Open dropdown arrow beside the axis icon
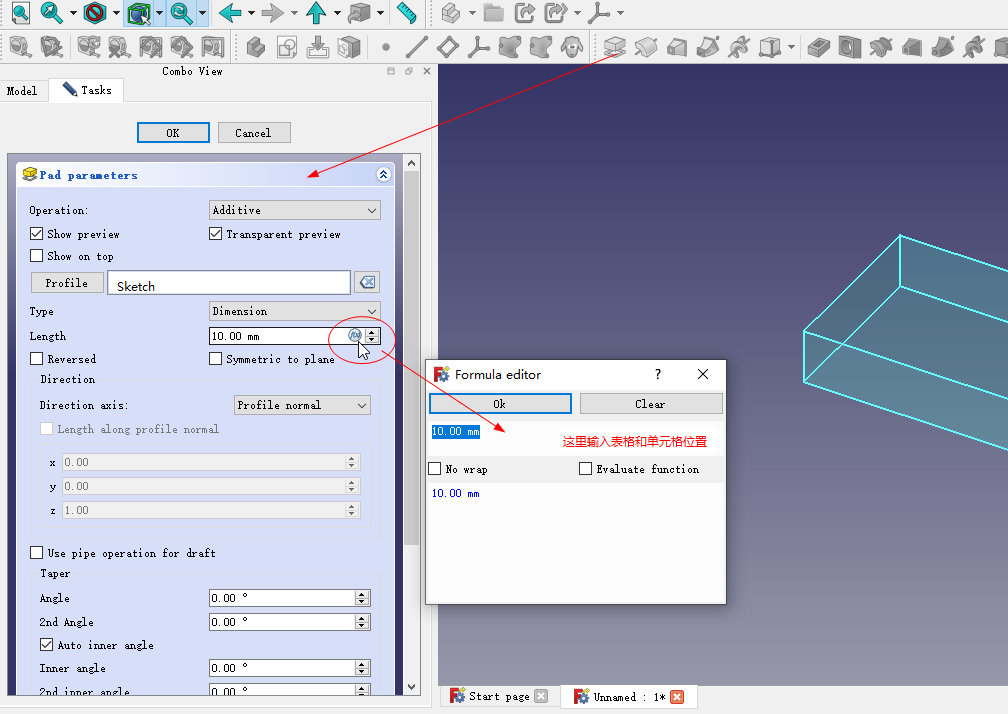Viewport: 1008px width, 714px height. coord(620,13)
